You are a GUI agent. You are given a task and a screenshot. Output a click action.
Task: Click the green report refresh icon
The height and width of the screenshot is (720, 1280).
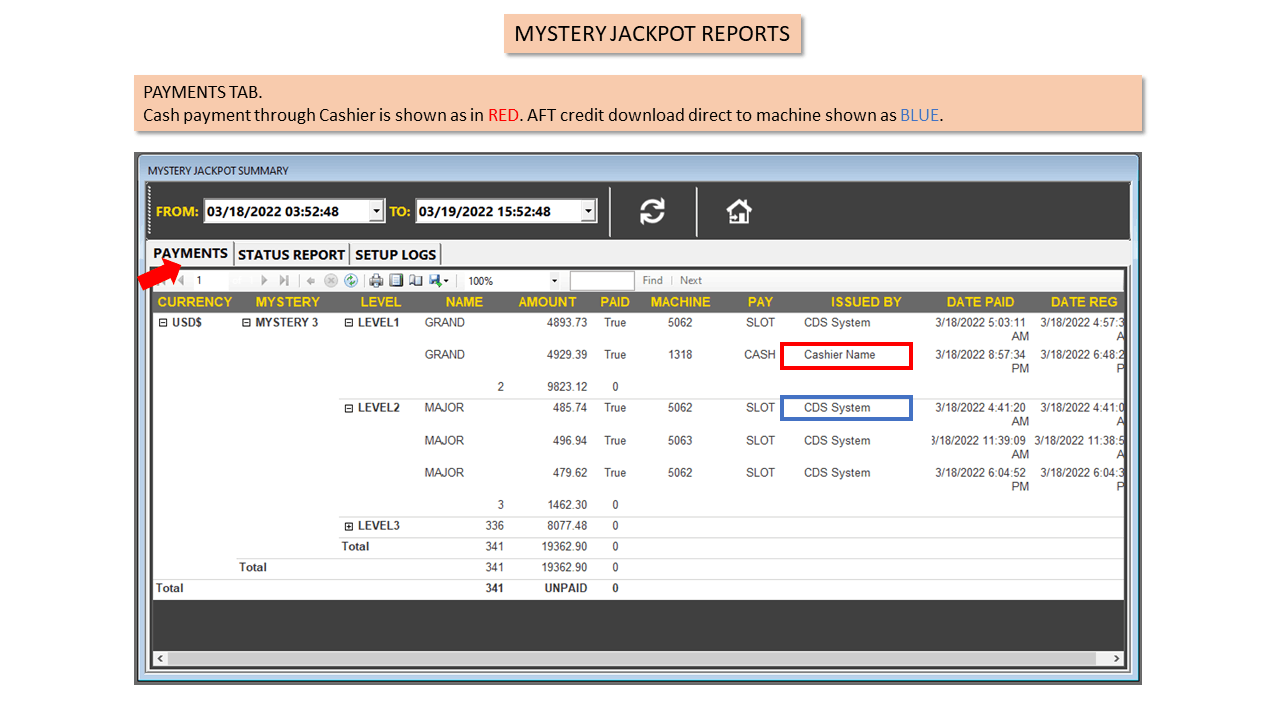(351, 281)
